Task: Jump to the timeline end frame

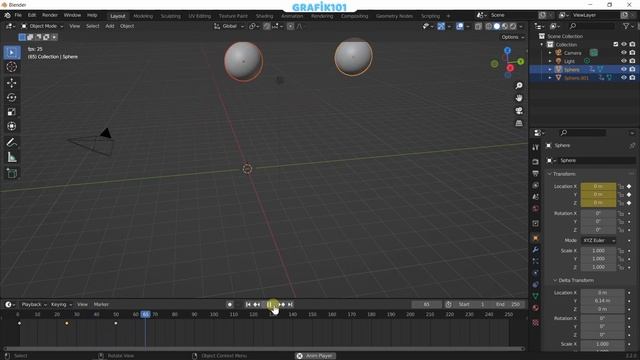Action: click(290, 304)
